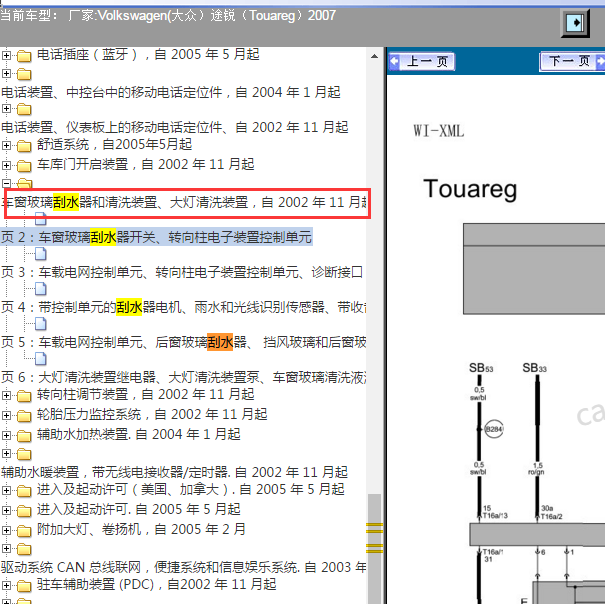Select 辅助水暖装置，带无线电接收器/定时器 entry
605x604 pixels.
174,472
